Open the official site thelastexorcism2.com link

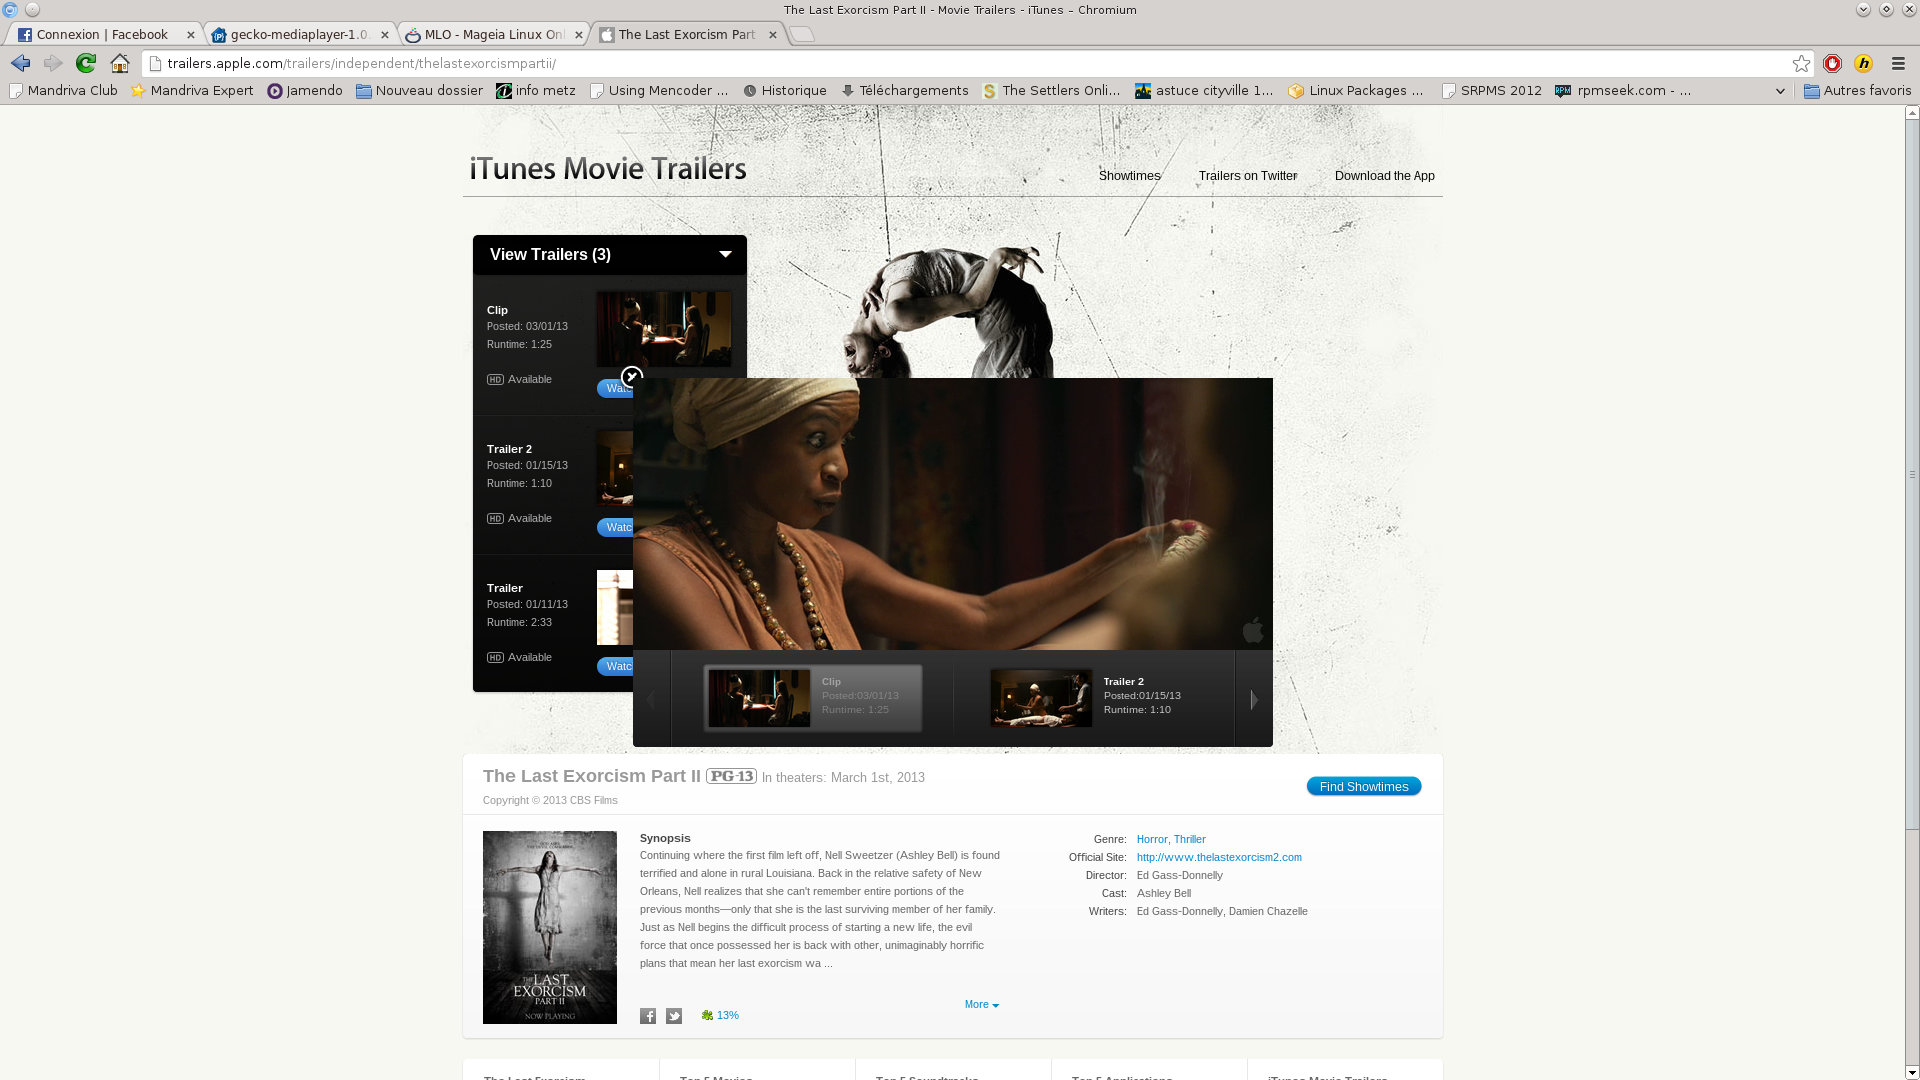pos(1218,857)
